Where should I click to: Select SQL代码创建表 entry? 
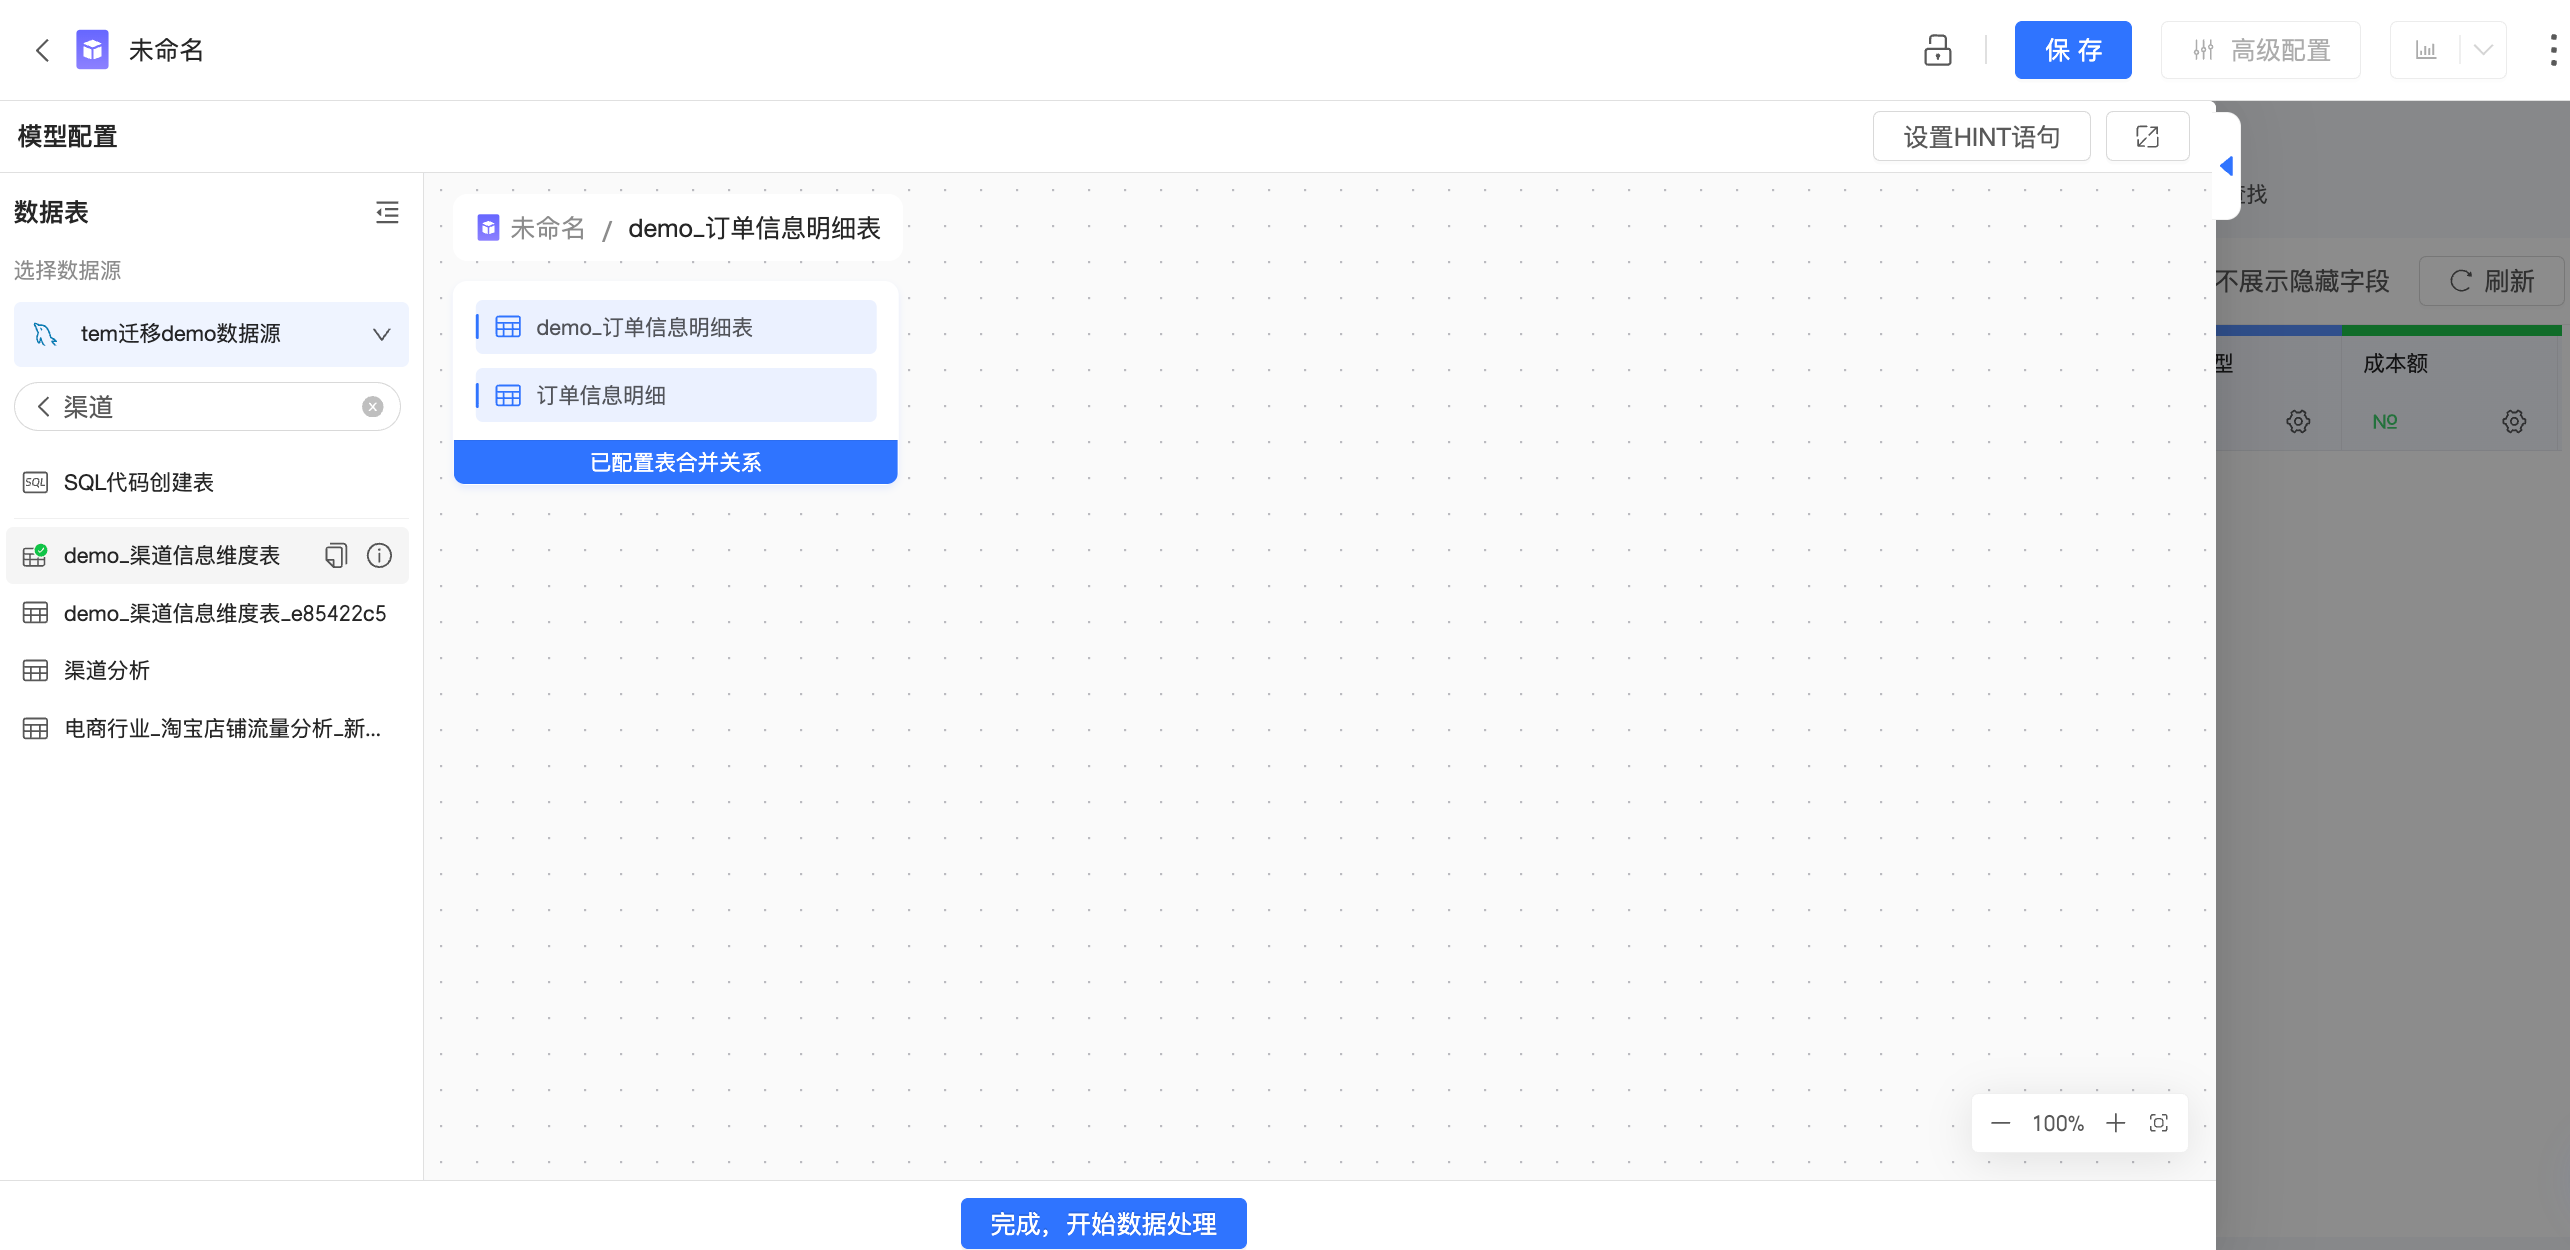pos(138,483)
